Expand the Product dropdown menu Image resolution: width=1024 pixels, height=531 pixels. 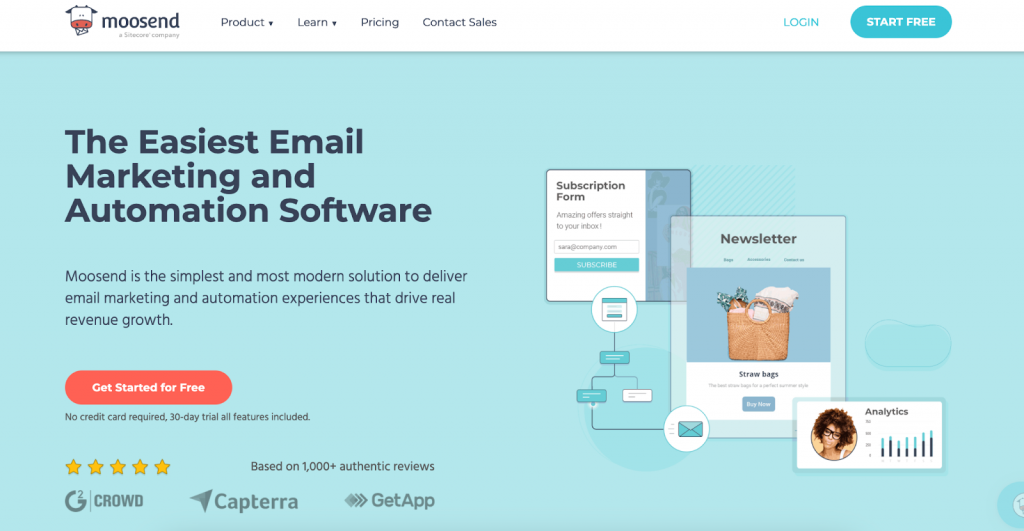coord(246,22)
